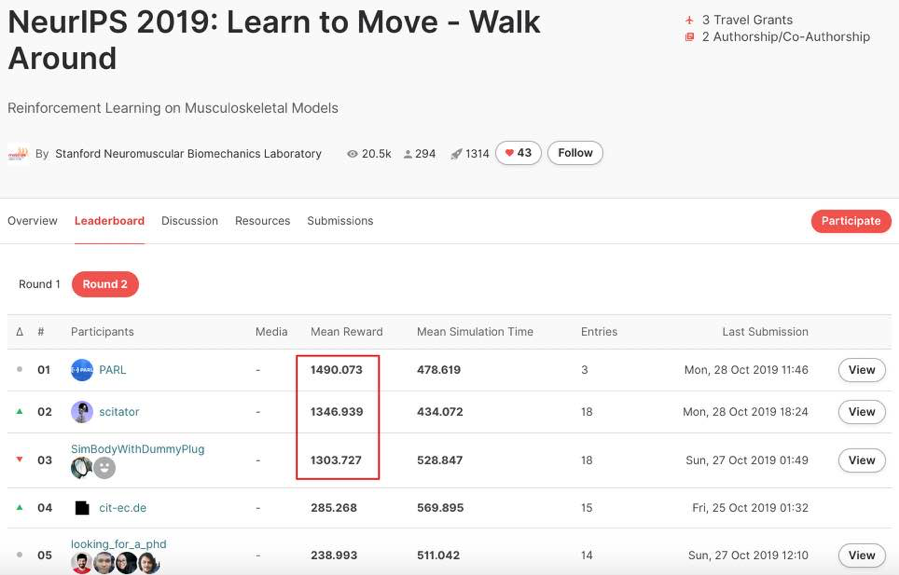The height and width of the screenshot is (575, 899).
Task: Click the scitator user avatar
Action: [x=82, y=412]
